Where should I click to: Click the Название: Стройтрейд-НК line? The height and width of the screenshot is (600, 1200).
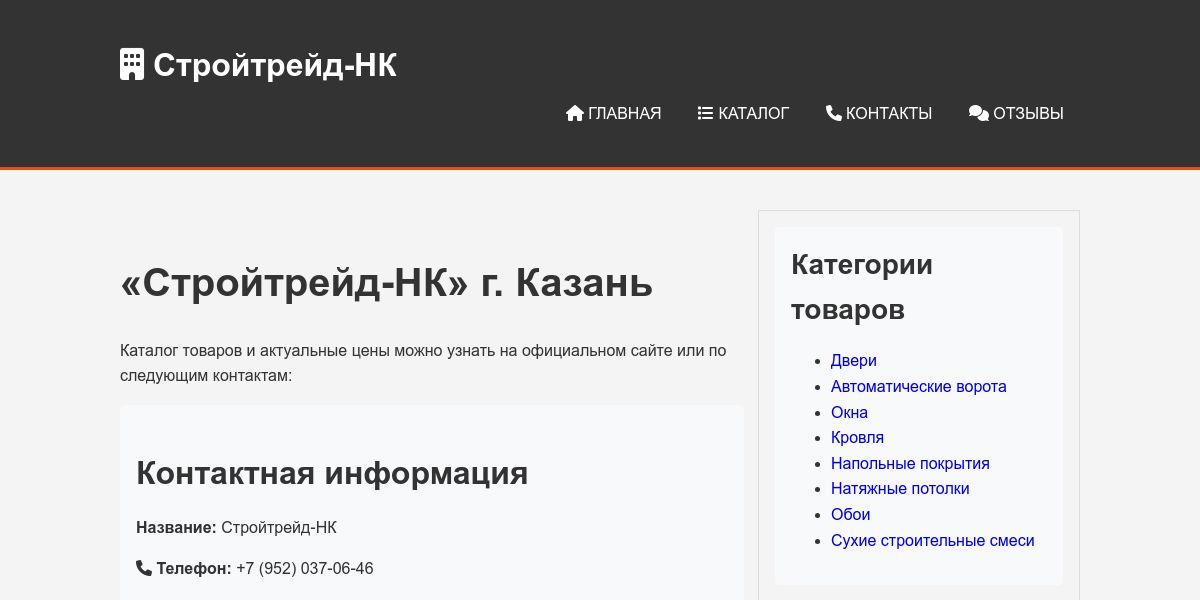tap(237, 527)
